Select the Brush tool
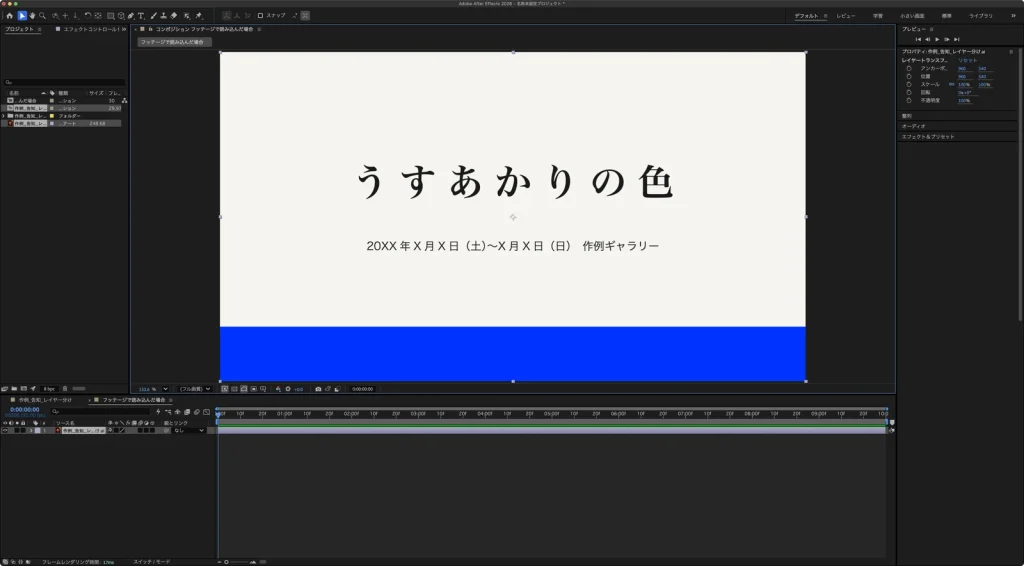The image size is (1024, 566). (153, 16)
